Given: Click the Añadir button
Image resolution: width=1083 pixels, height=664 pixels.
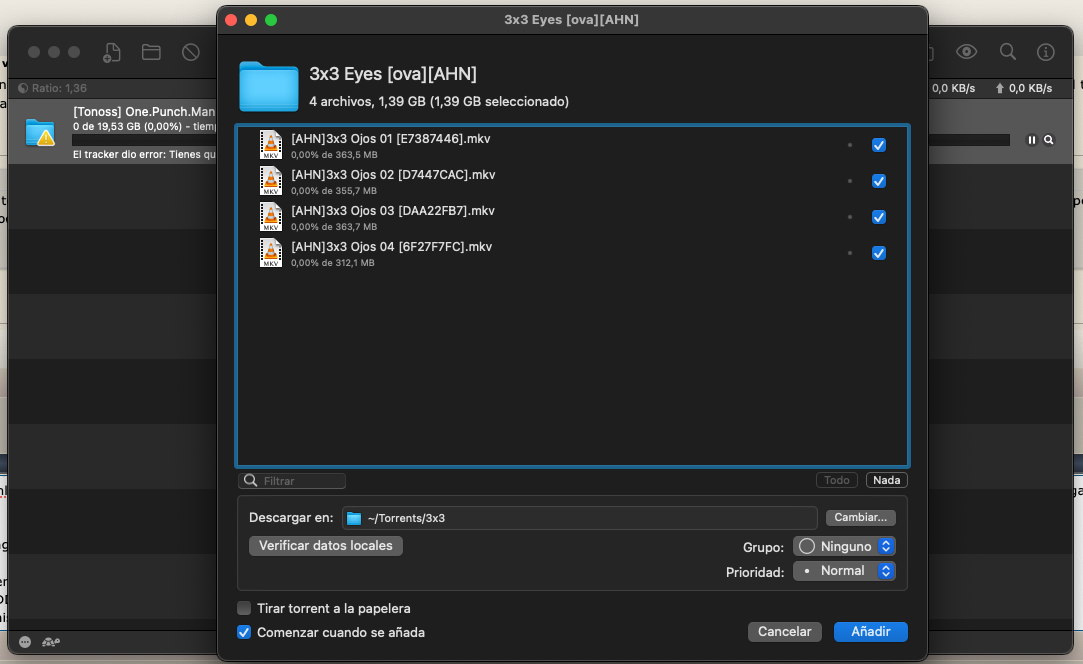Looking at the screenshot, I should click(870, 632).
